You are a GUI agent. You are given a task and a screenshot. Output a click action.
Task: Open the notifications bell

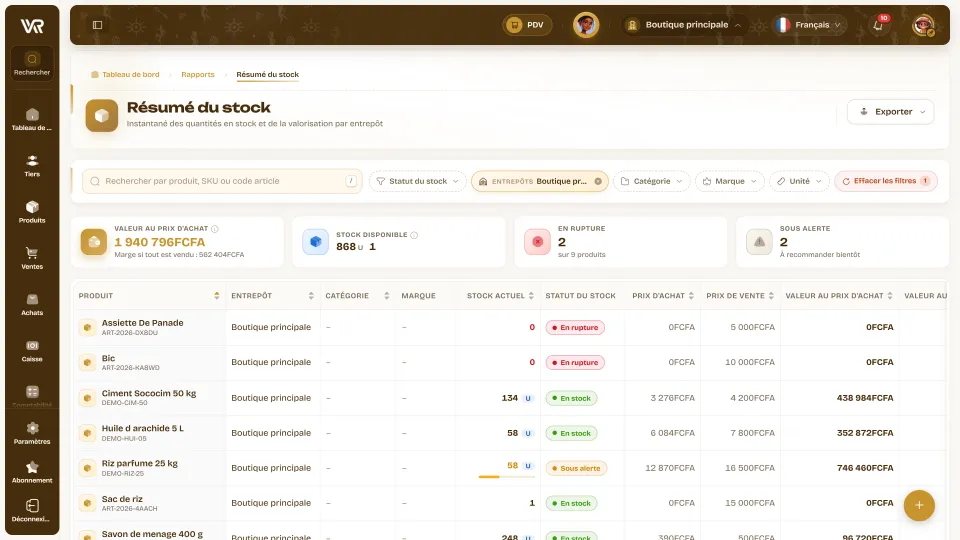tap(878, 25)
